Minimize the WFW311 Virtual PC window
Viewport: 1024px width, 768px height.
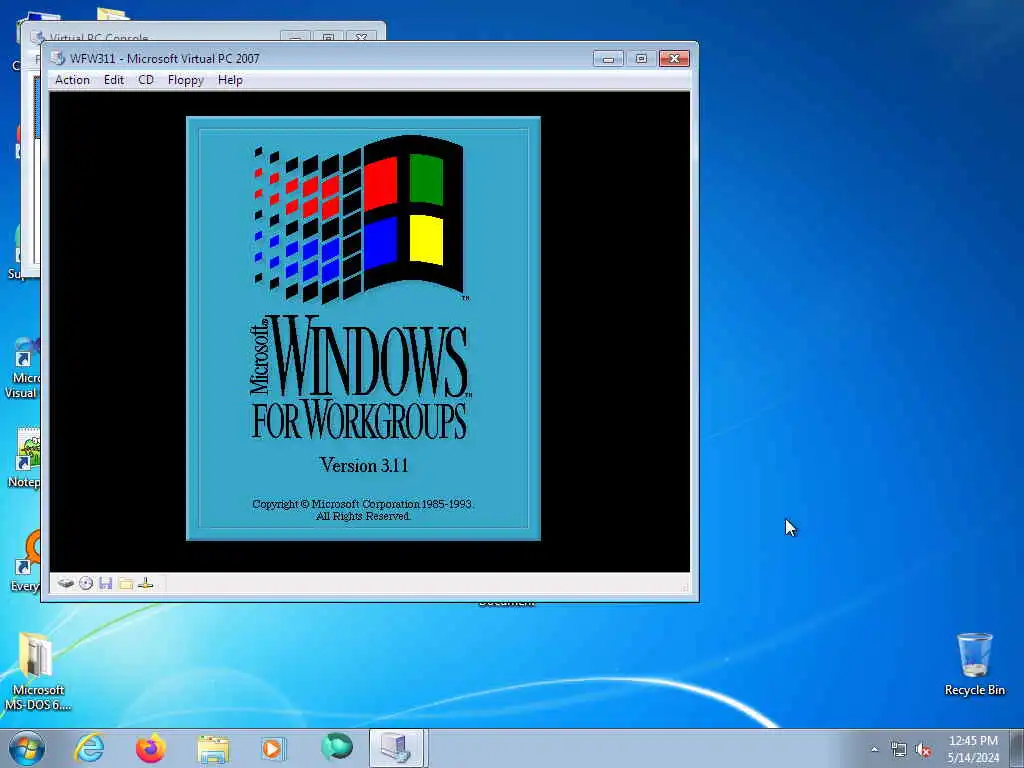tap(608, 59)
